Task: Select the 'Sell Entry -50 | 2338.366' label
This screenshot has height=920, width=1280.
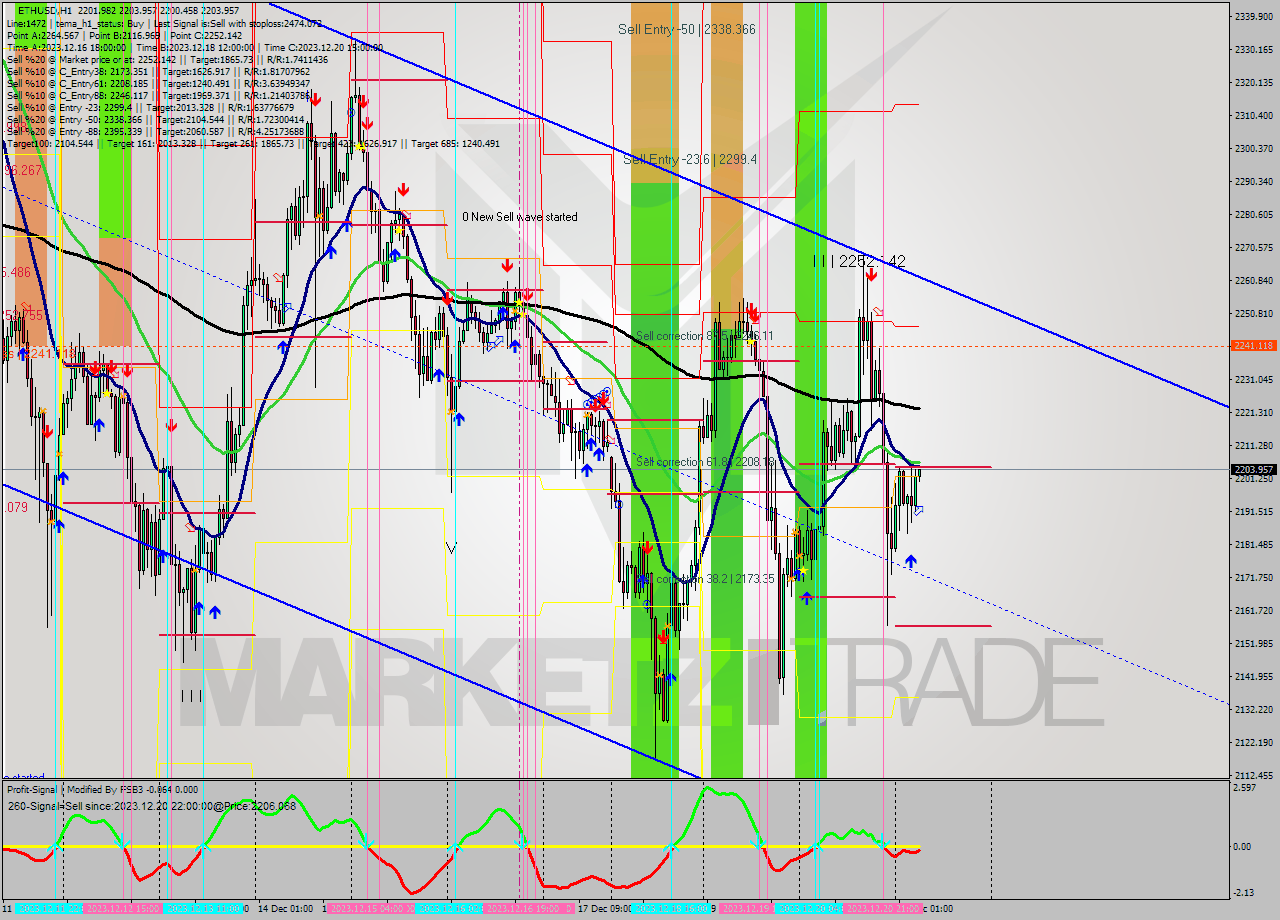Action: (686, 30)
